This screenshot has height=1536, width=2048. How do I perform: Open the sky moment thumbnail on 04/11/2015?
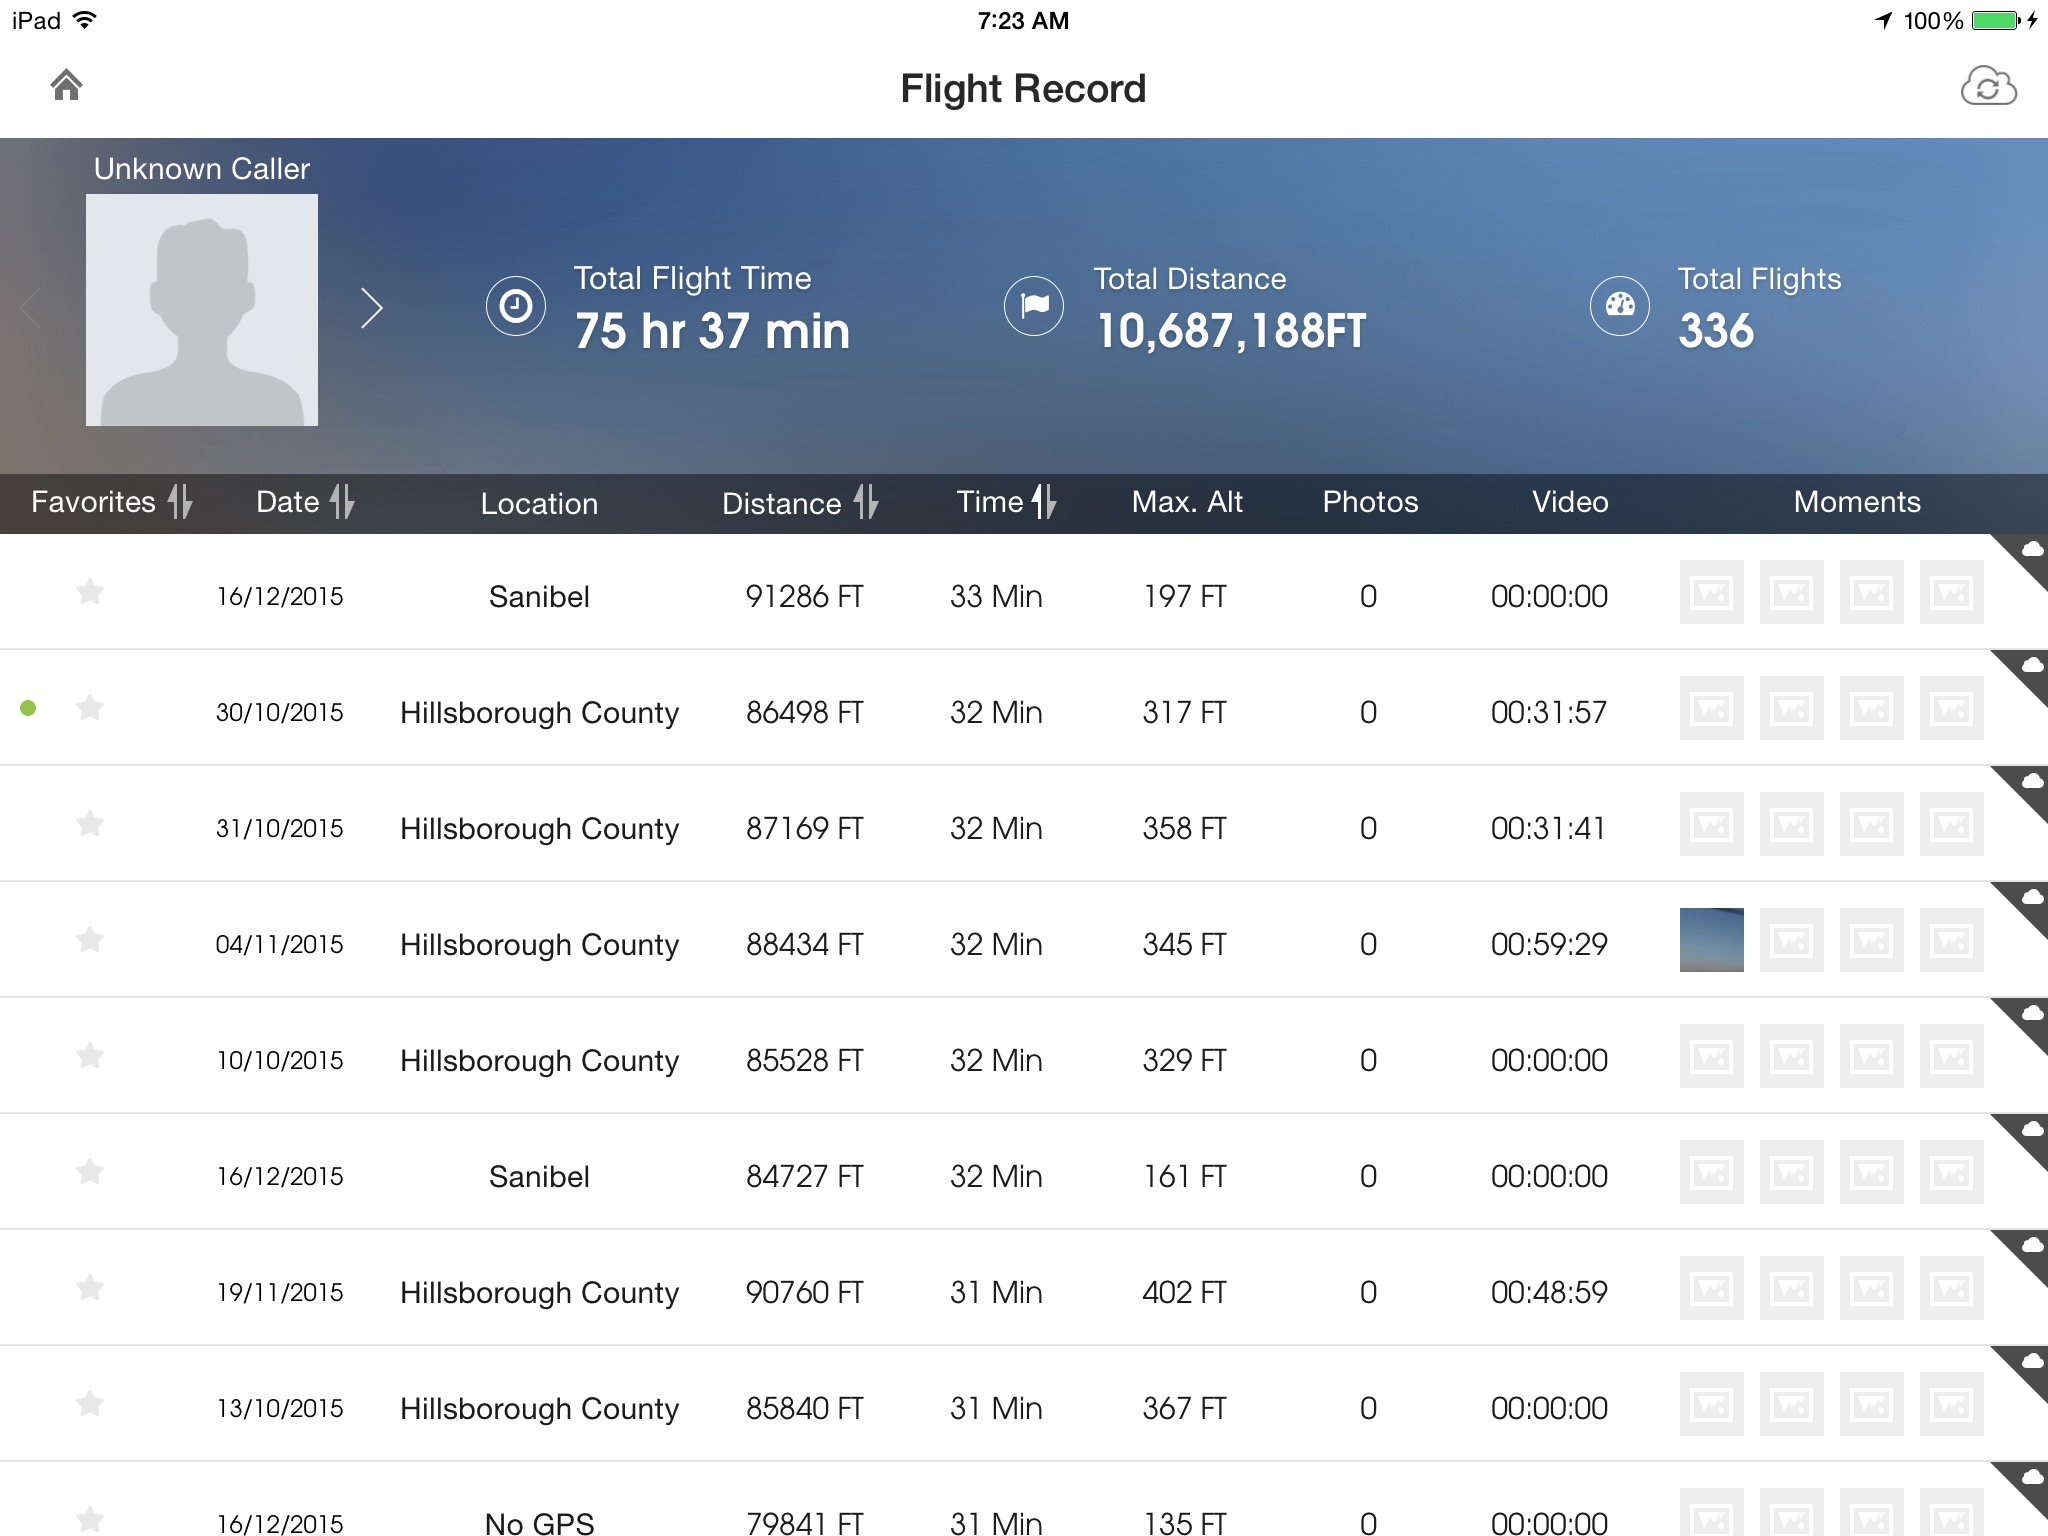click(1712, 940)
